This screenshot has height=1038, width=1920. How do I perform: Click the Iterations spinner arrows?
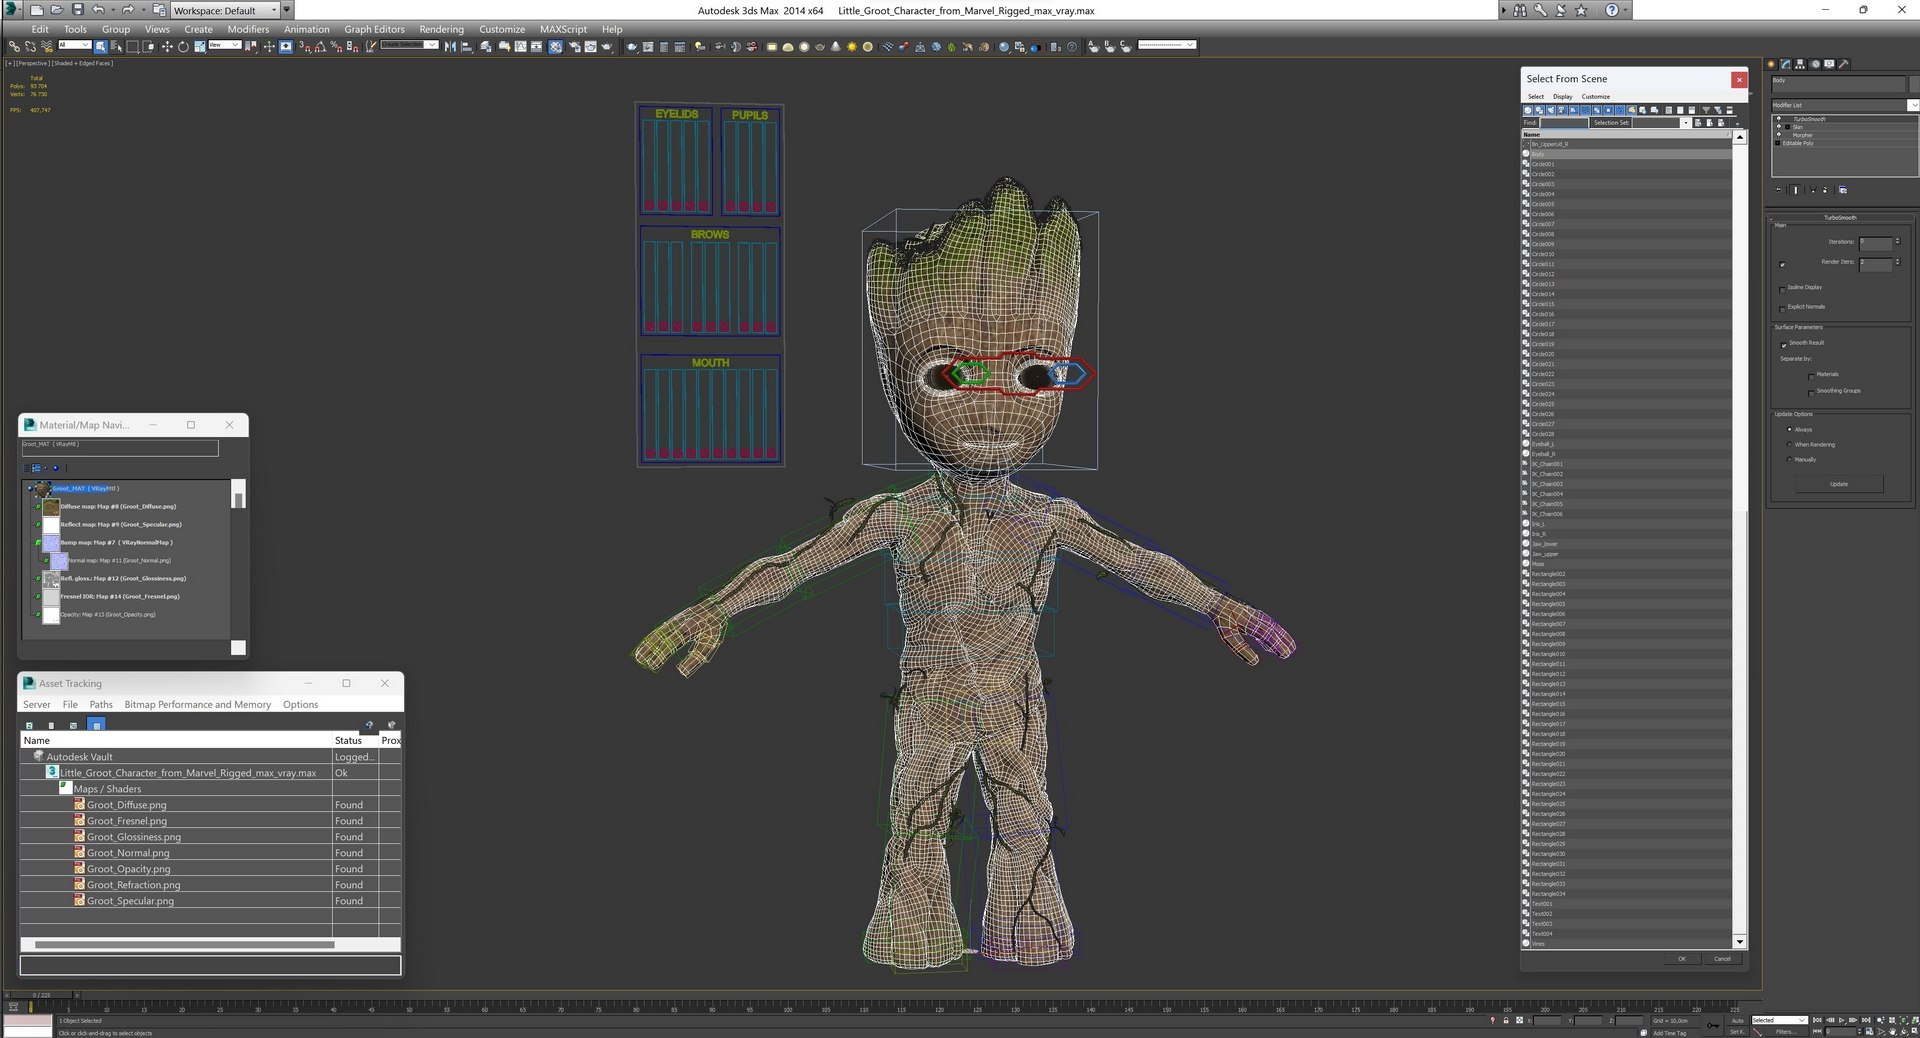tap(1897, 242)
